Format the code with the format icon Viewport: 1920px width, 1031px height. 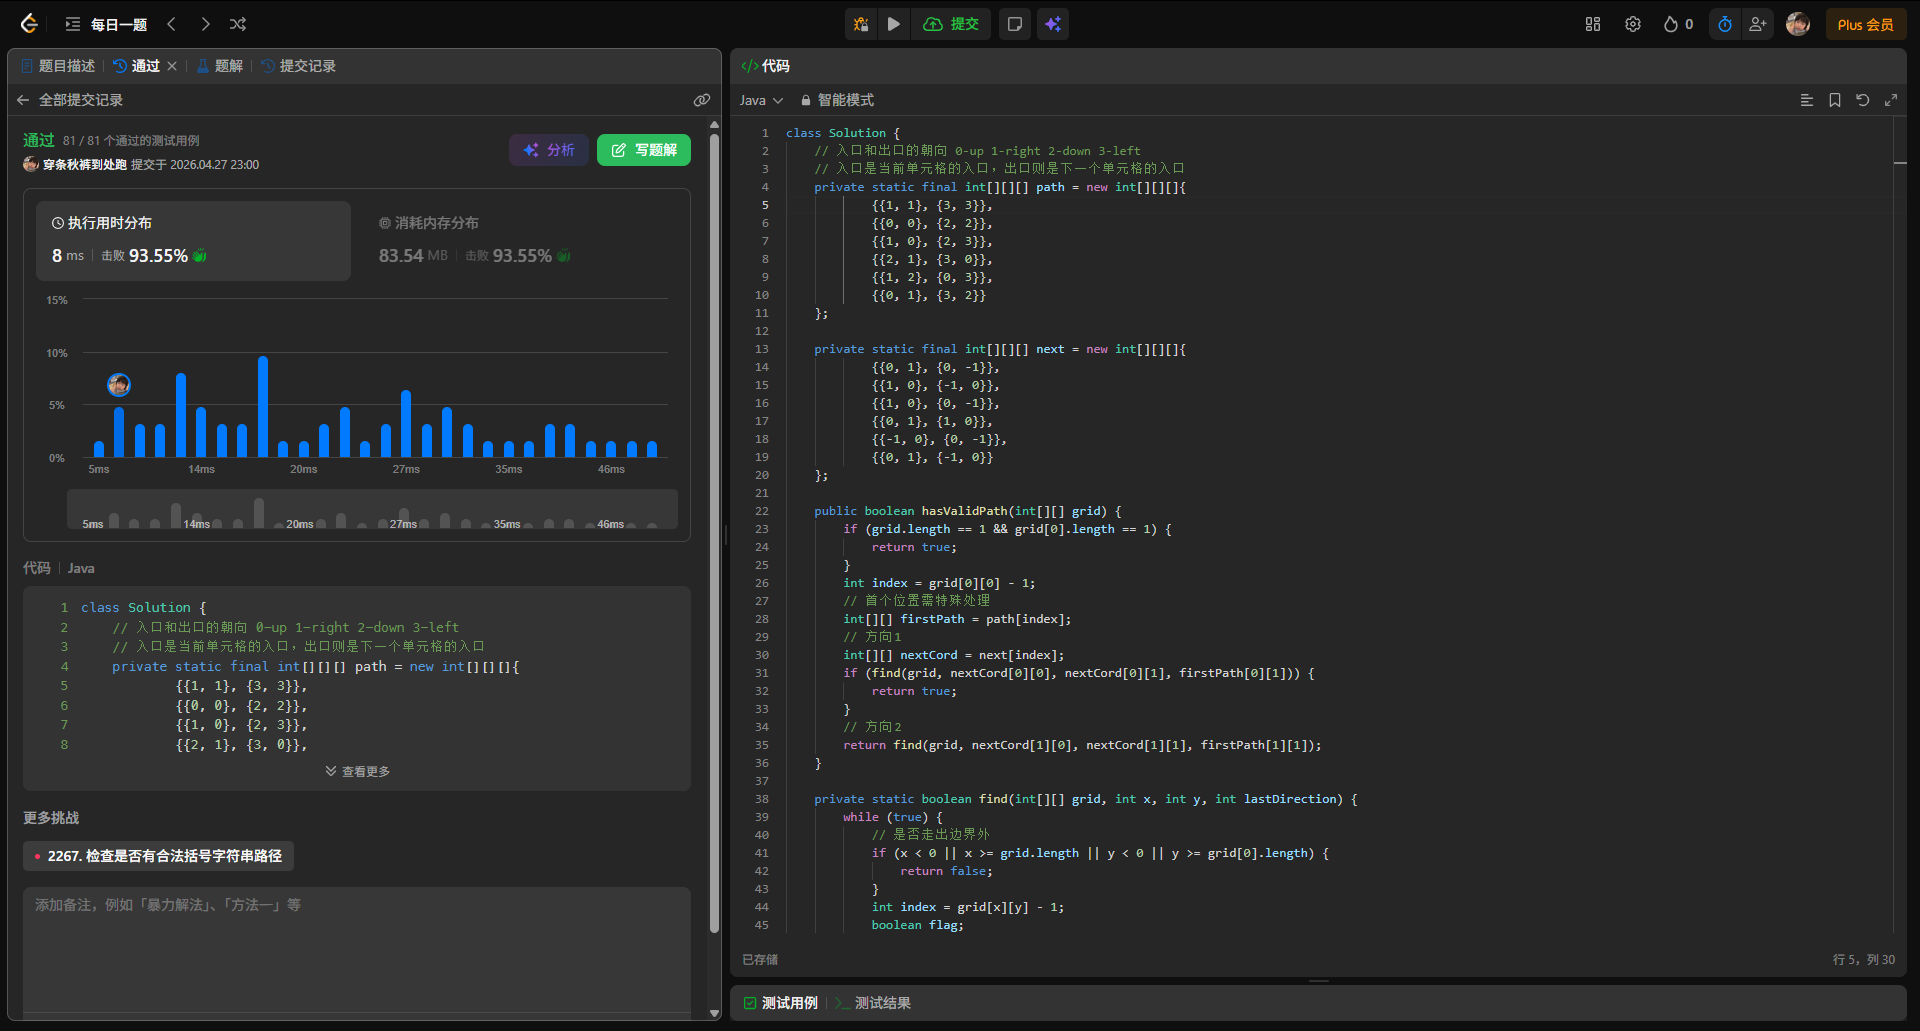(x=1807, y=100)
